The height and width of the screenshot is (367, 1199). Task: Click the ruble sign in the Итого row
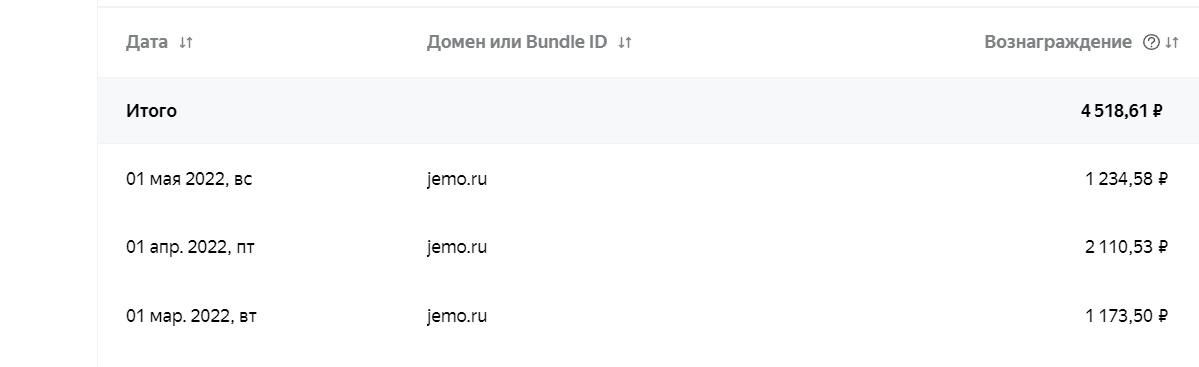pyautogui.click(x=1157, y=111)
